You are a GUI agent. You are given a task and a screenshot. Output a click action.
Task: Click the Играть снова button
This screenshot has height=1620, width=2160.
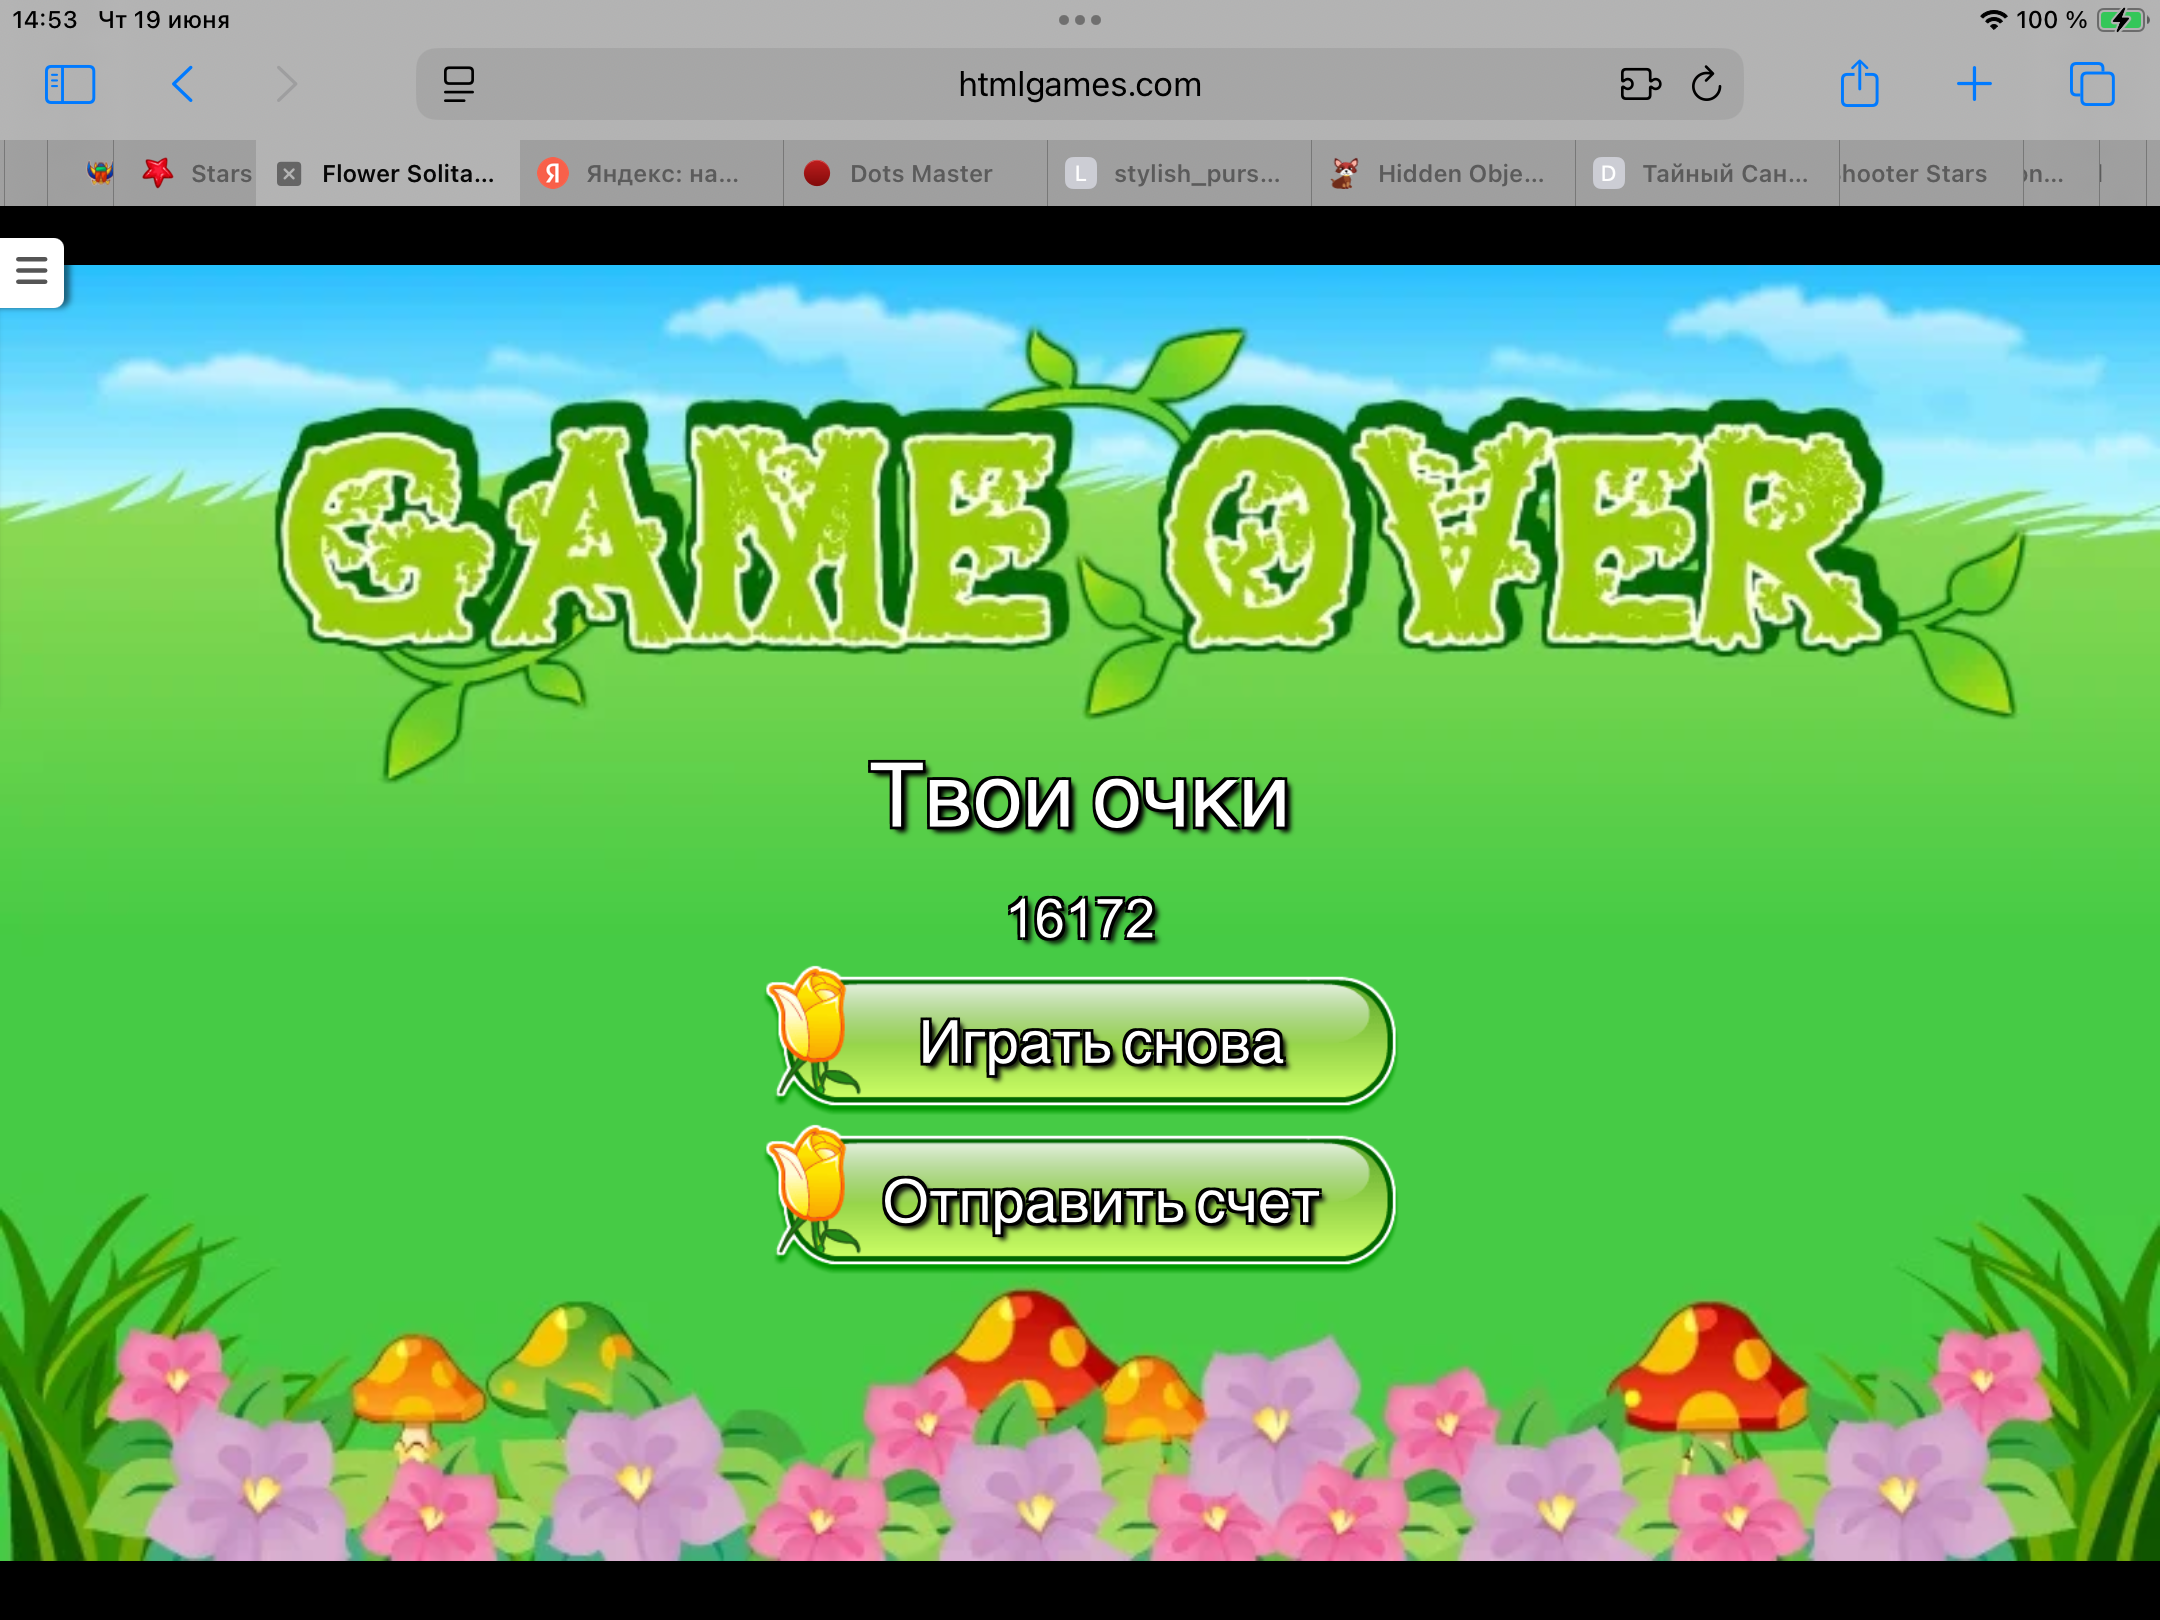click(1082, 1042)
